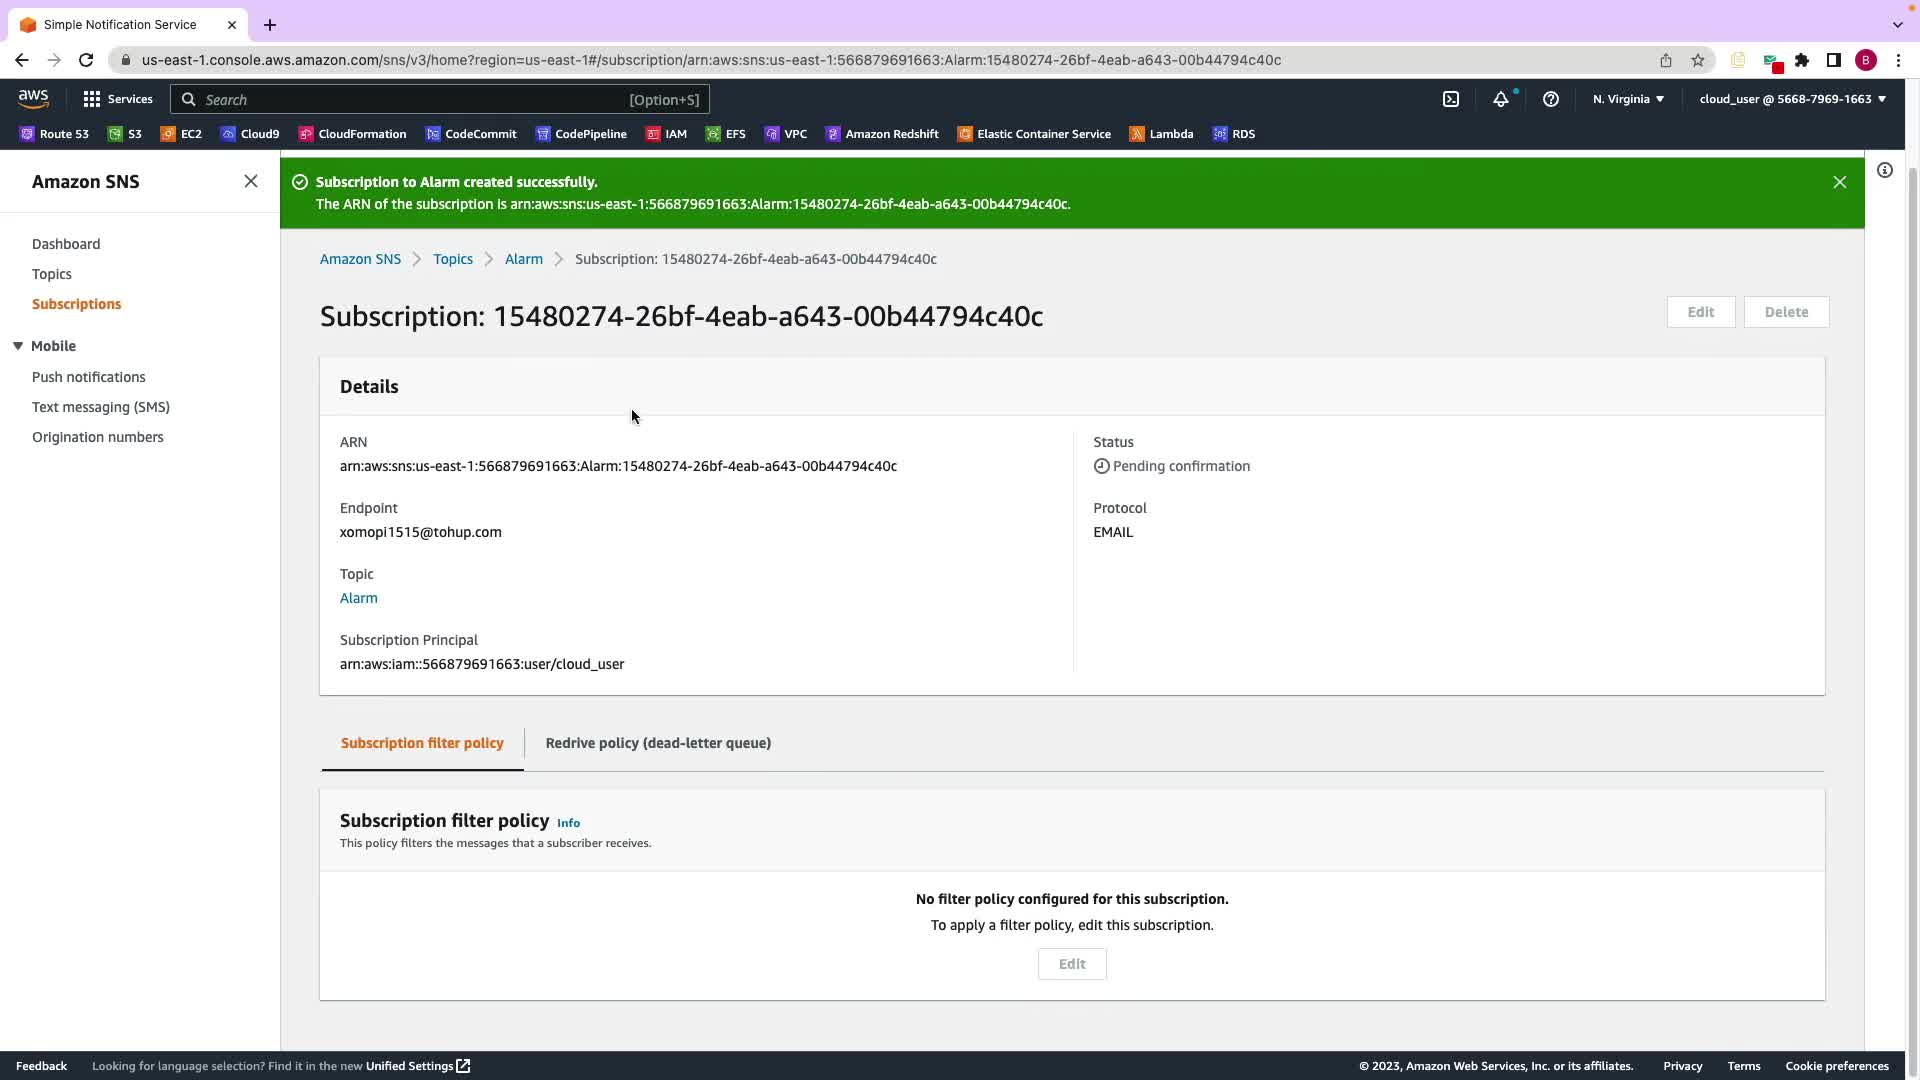Open Lambda bookmark shortcut
The width and height of the screenshot is (1920, 1080).
pos(1161,134)
